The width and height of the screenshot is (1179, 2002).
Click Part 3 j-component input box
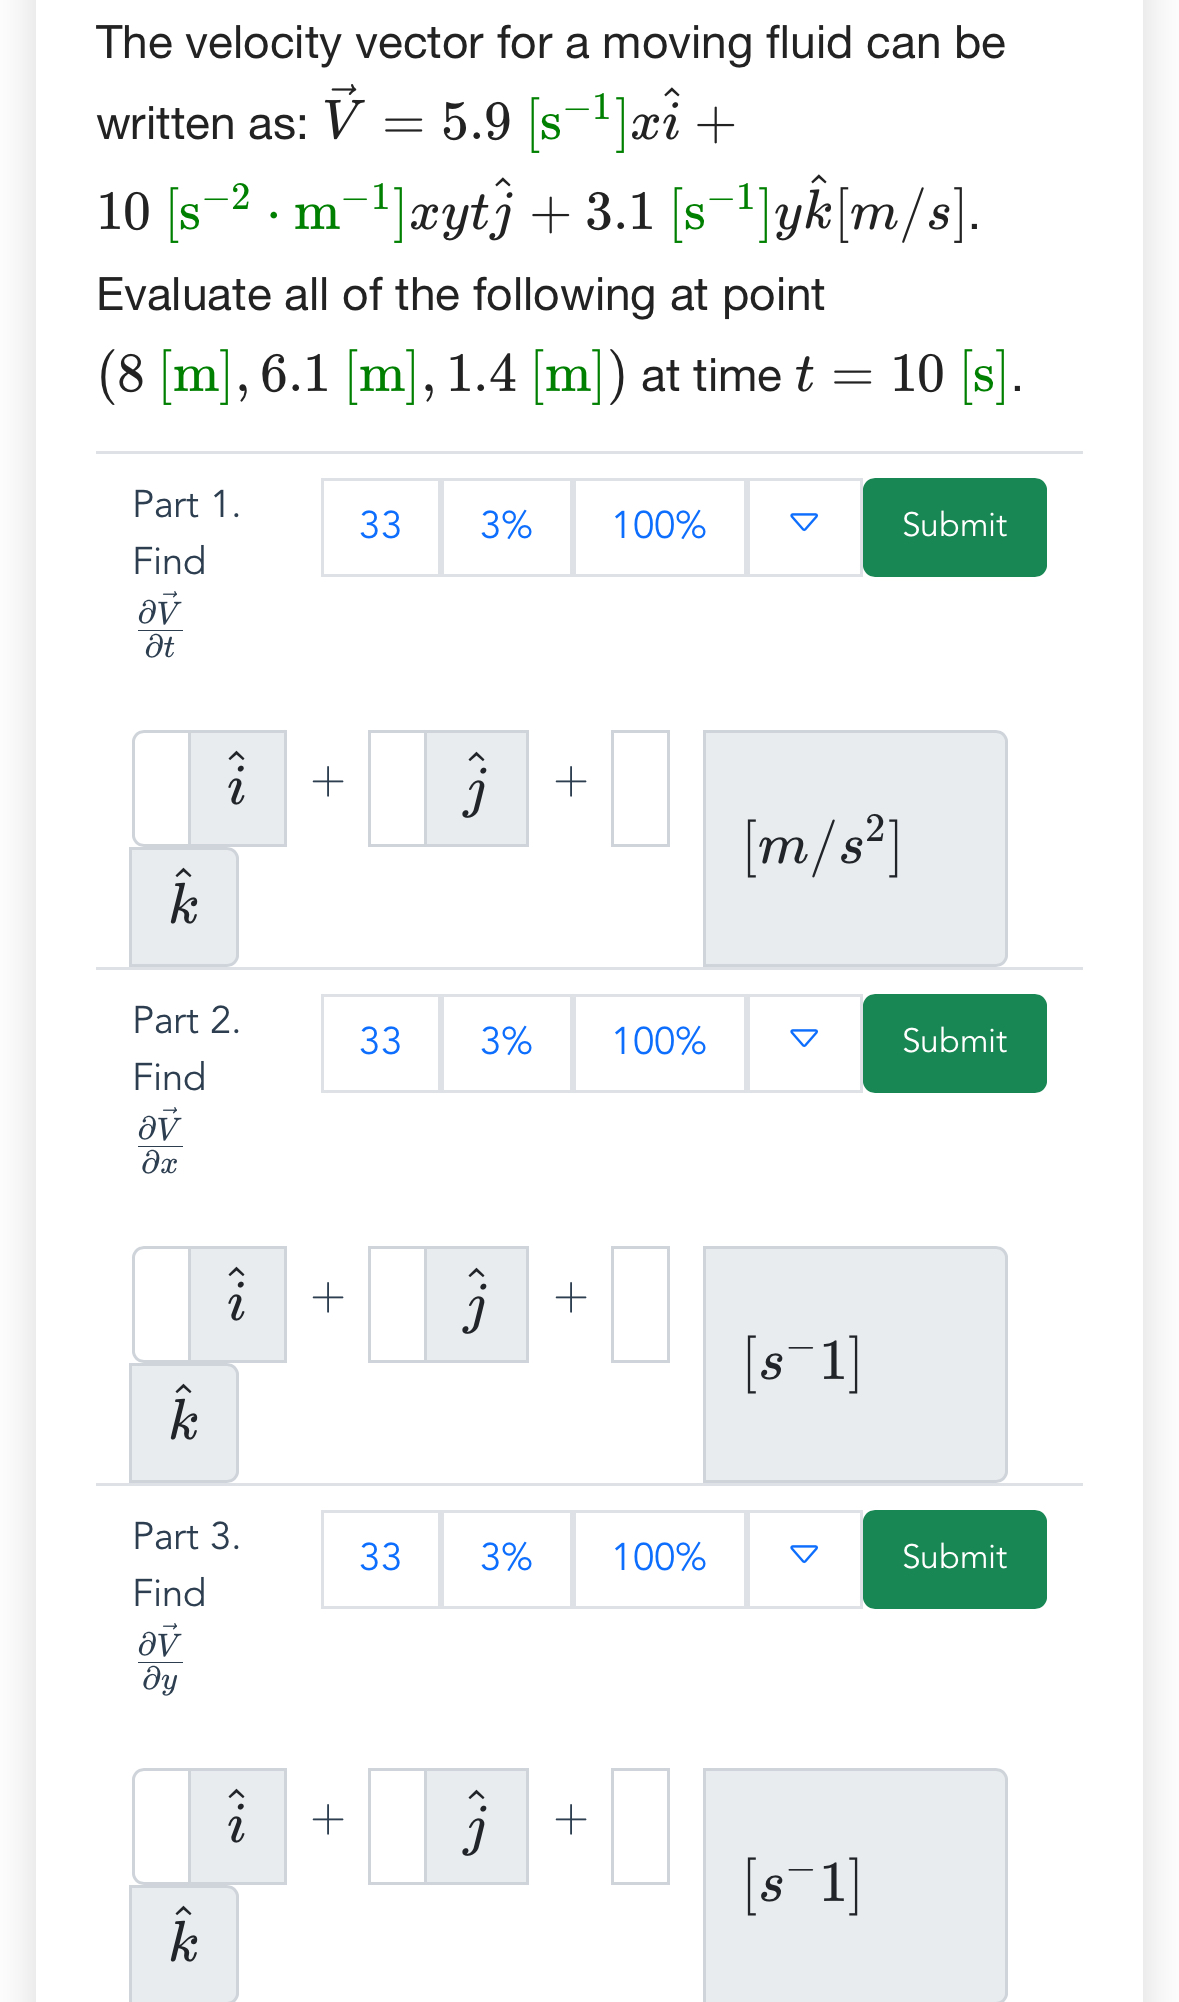click(398, 1826)
